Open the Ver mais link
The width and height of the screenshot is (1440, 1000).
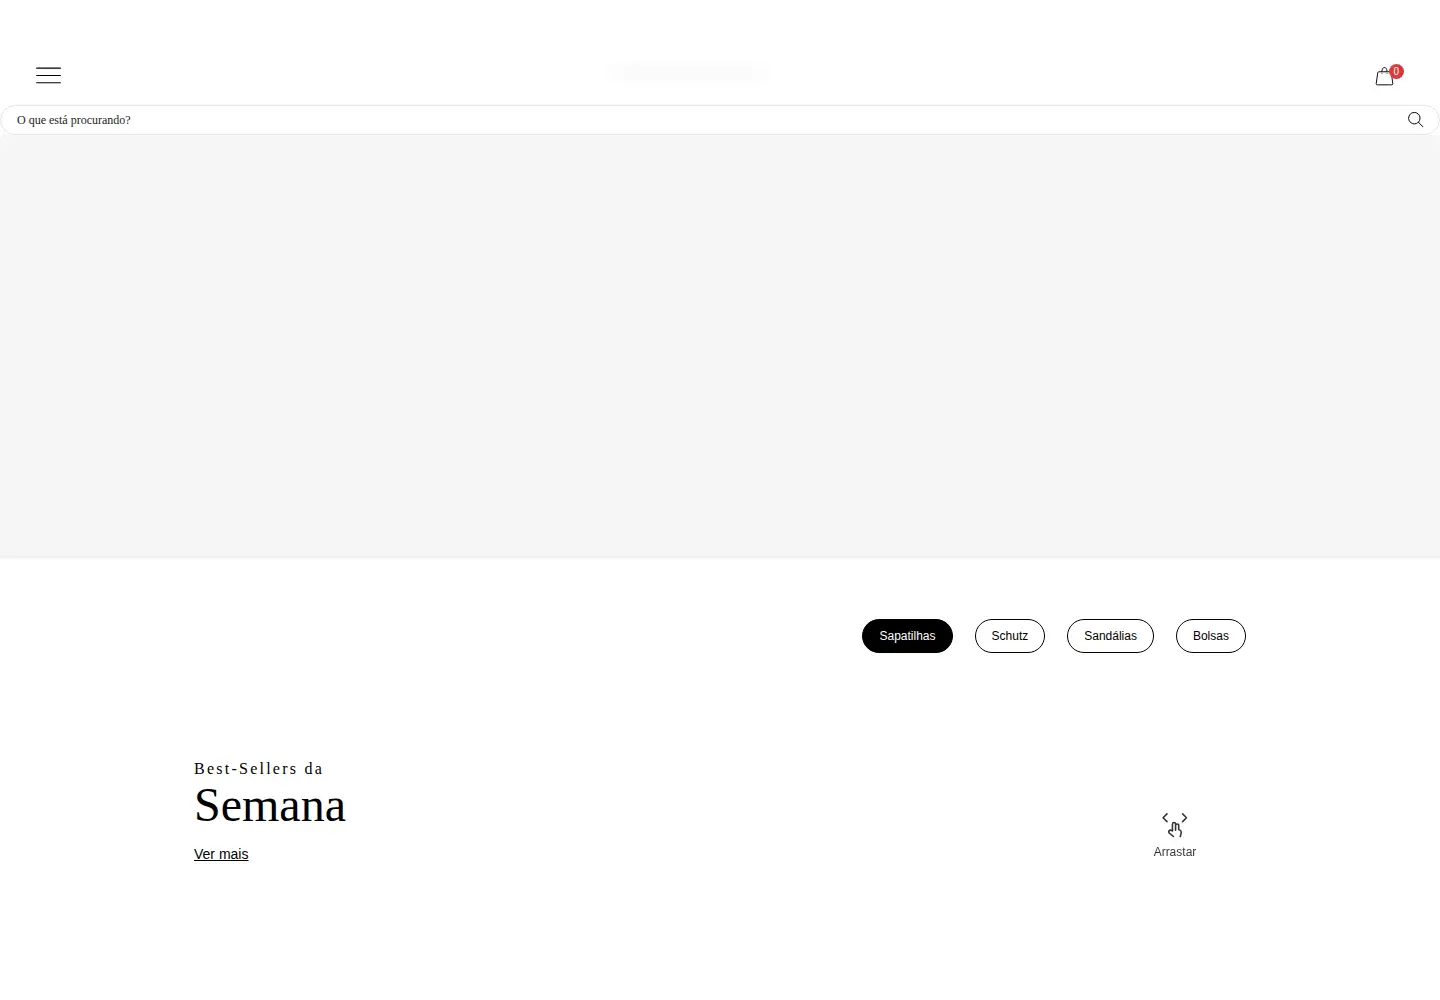(x=221, y=854)
